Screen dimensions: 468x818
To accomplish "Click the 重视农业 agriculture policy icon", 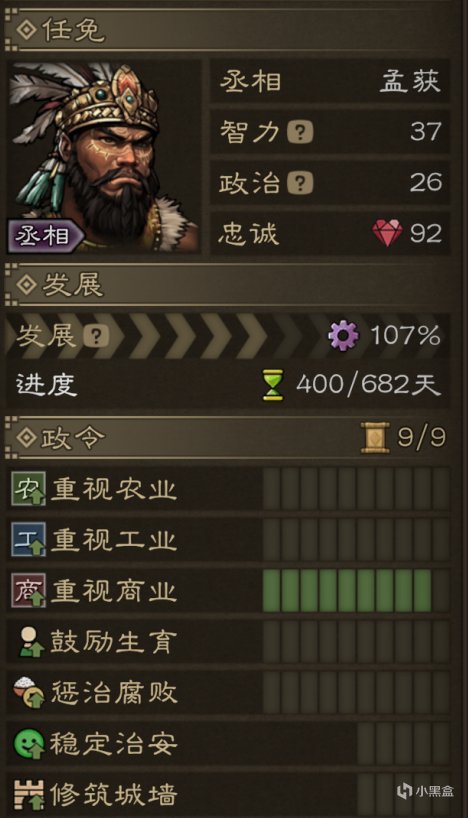I will (29, 488).
